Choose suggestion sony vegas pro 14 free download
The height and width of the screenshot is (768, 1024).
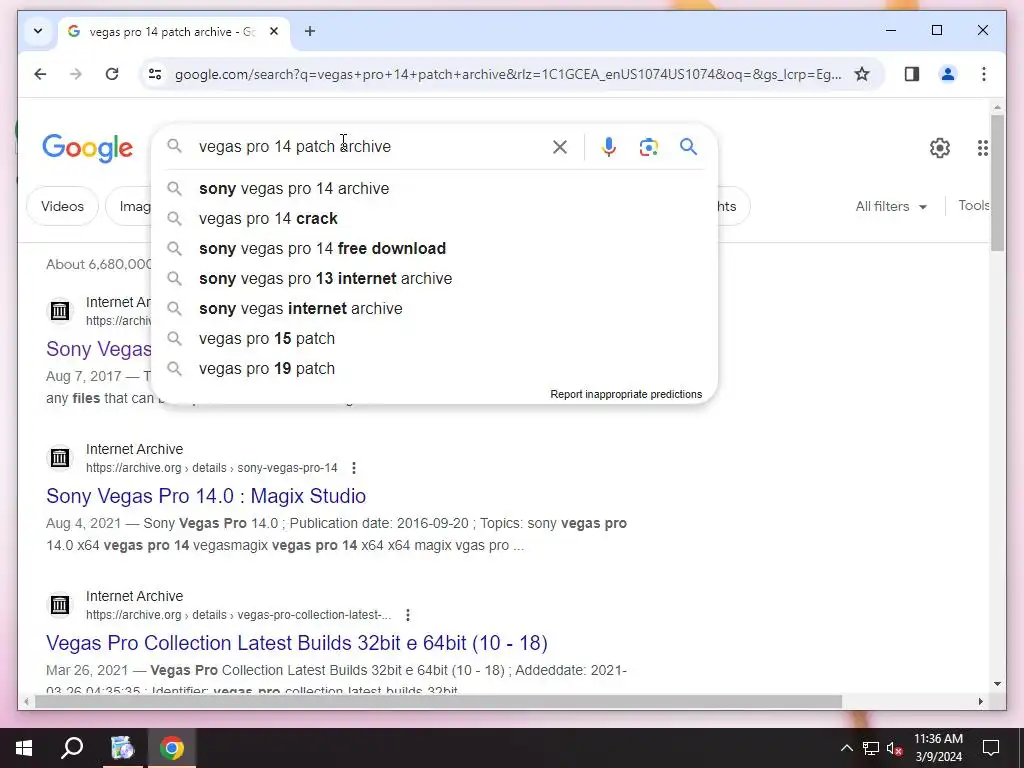tap(434, 249)
